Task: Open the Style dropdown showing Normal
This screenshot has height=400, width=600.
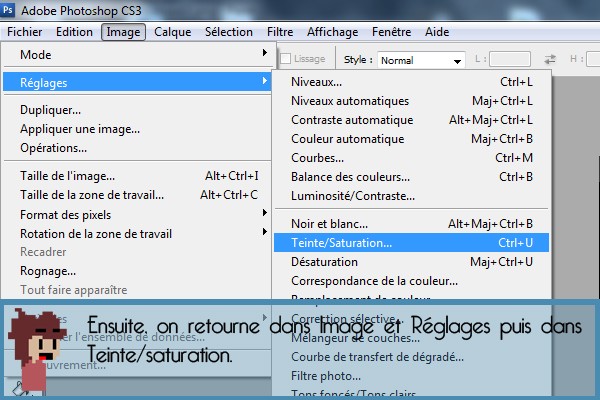Action: tap(421, 60)
